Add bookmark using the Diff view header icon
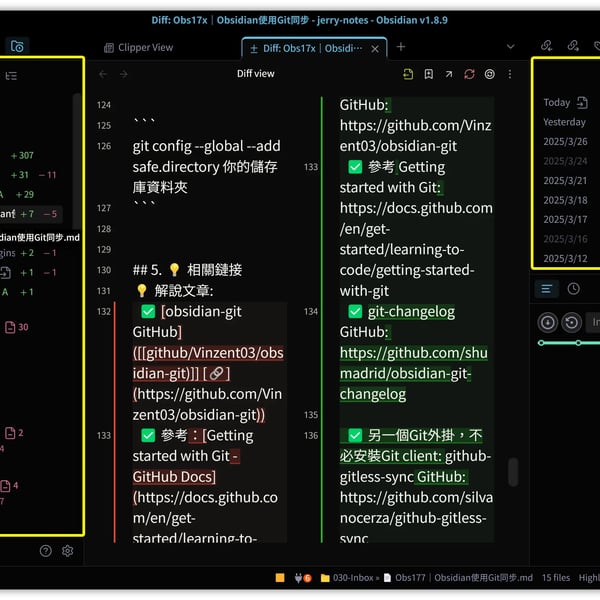This screenshot has height=600, width=600. click(429, 74)
